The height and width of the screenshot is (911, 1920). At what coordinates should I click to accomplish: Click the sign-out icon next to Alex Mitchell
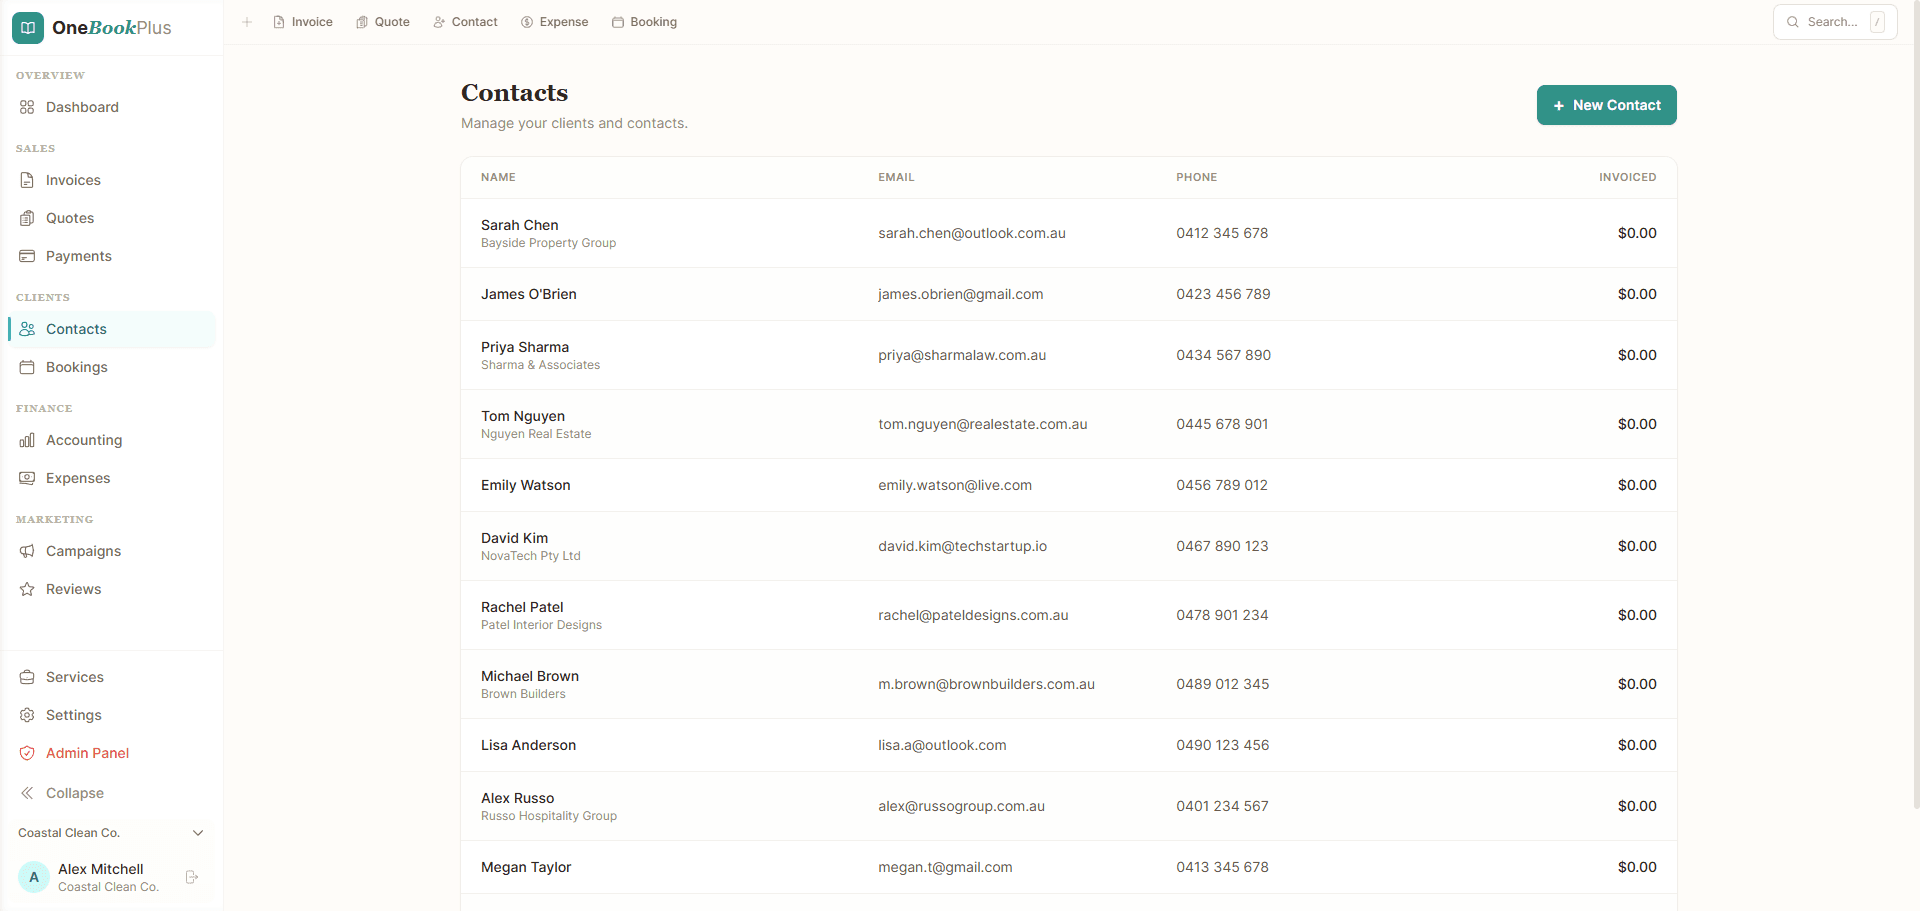191,877
